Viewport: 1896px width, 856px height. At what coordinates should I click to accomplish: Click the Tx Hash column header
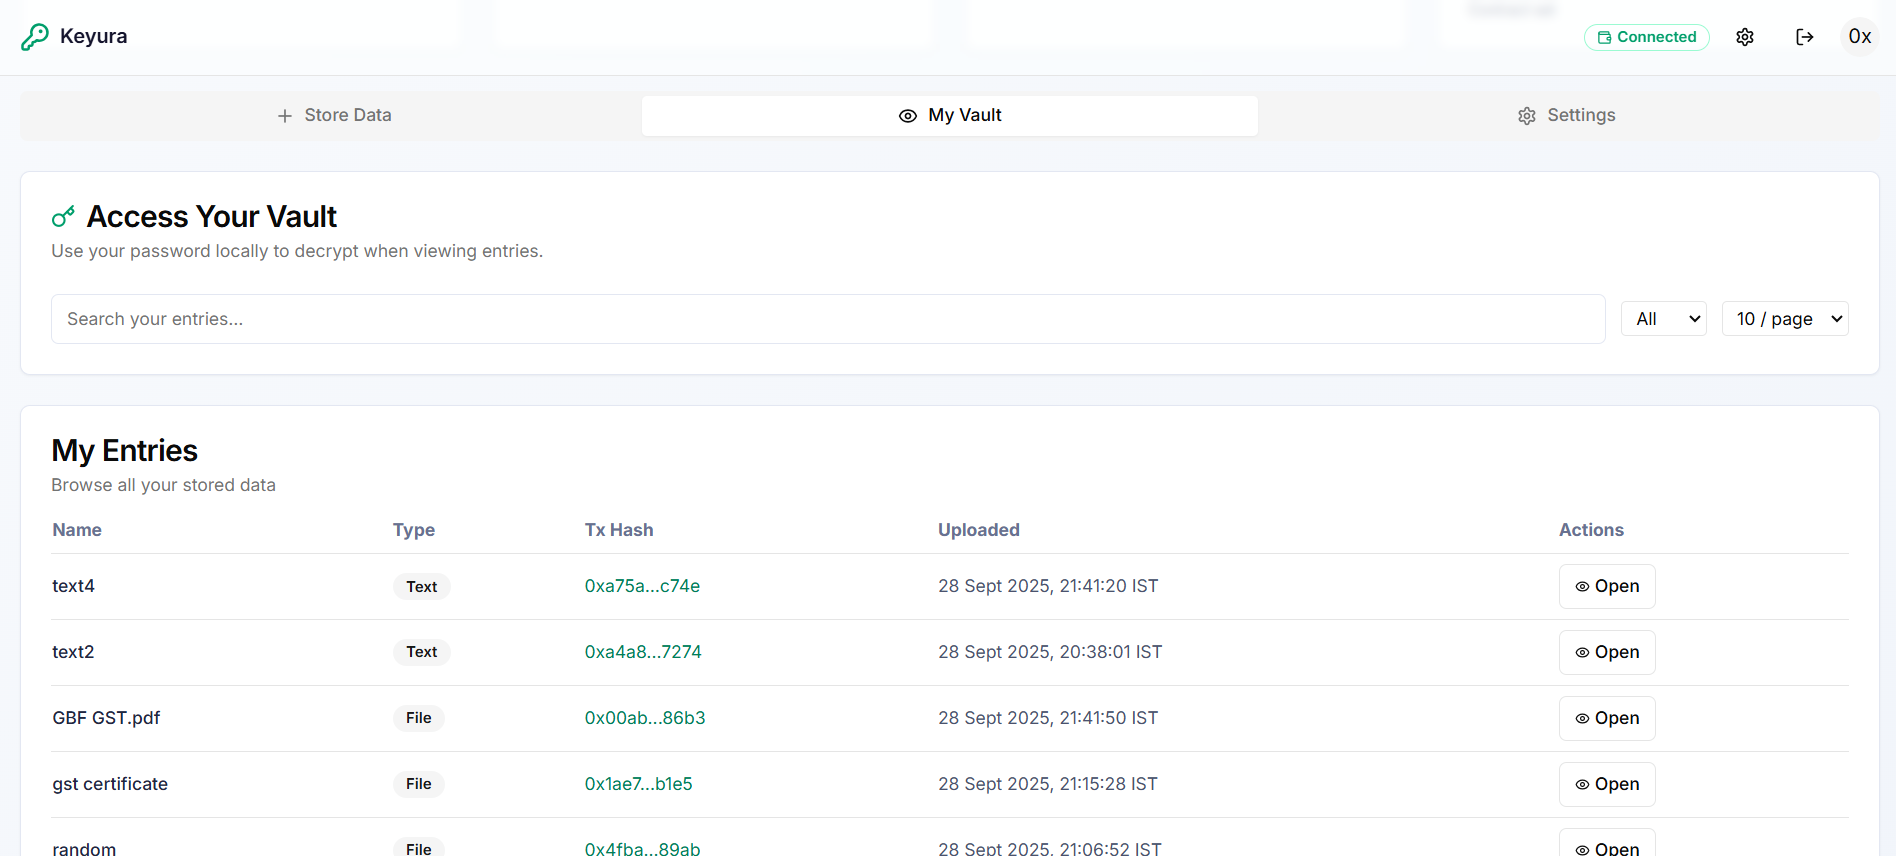619,530
